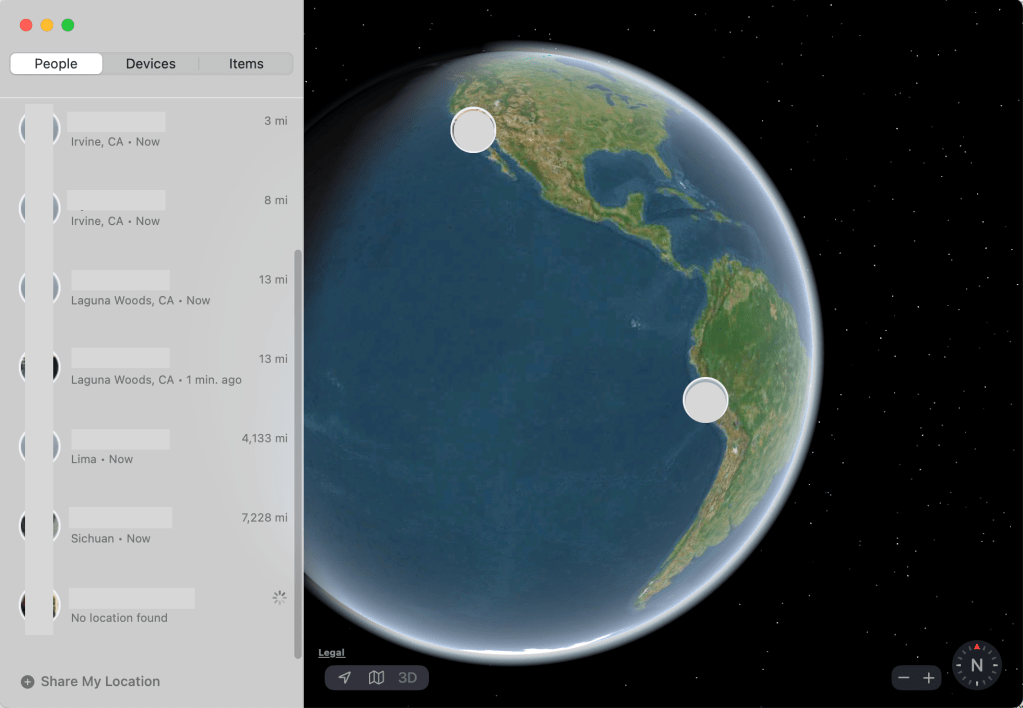
Task: Select the person with No location found
Action: pyautogui.click(x=150, y=606)
